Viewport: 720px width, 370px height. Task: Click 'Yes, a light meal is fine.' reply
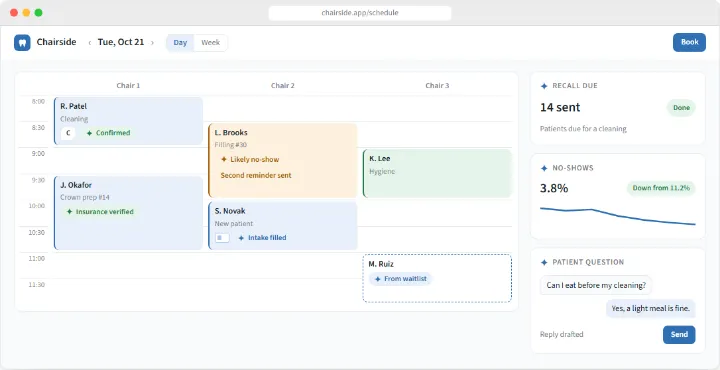pyautogui.click(x=651, y=309)
